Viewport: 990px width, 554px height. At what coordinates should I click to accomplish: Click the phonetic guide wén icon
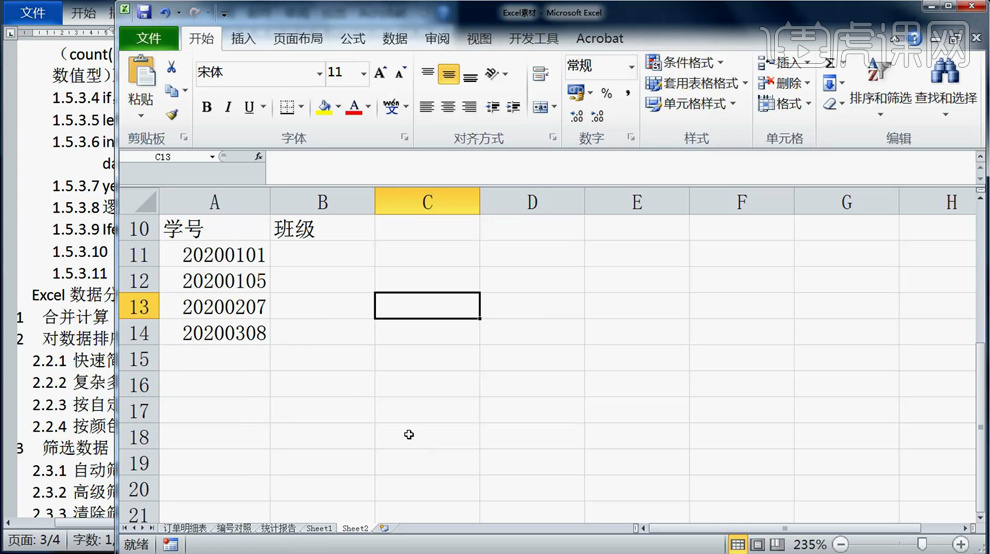[x=391, y=107]
